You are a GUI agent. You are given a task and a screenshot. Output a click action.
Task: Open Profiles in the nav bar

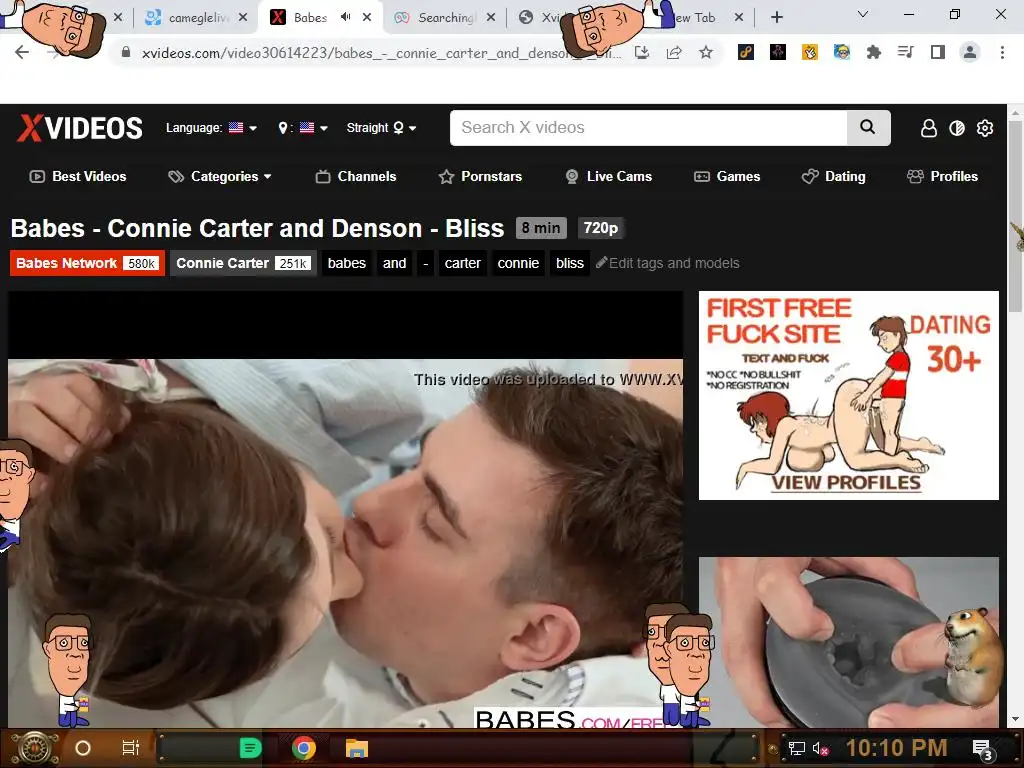[942, 176]
